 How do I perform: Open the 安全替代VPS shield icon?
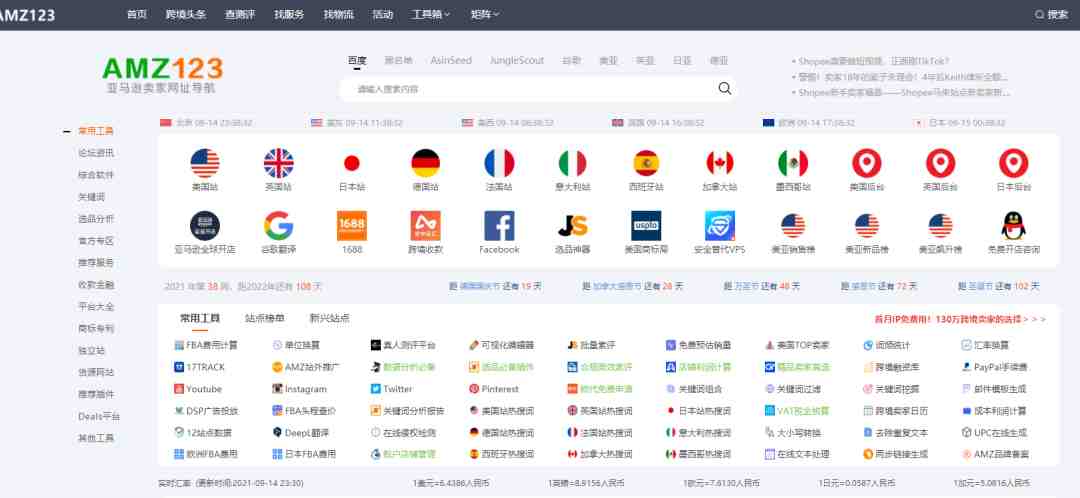720,225
